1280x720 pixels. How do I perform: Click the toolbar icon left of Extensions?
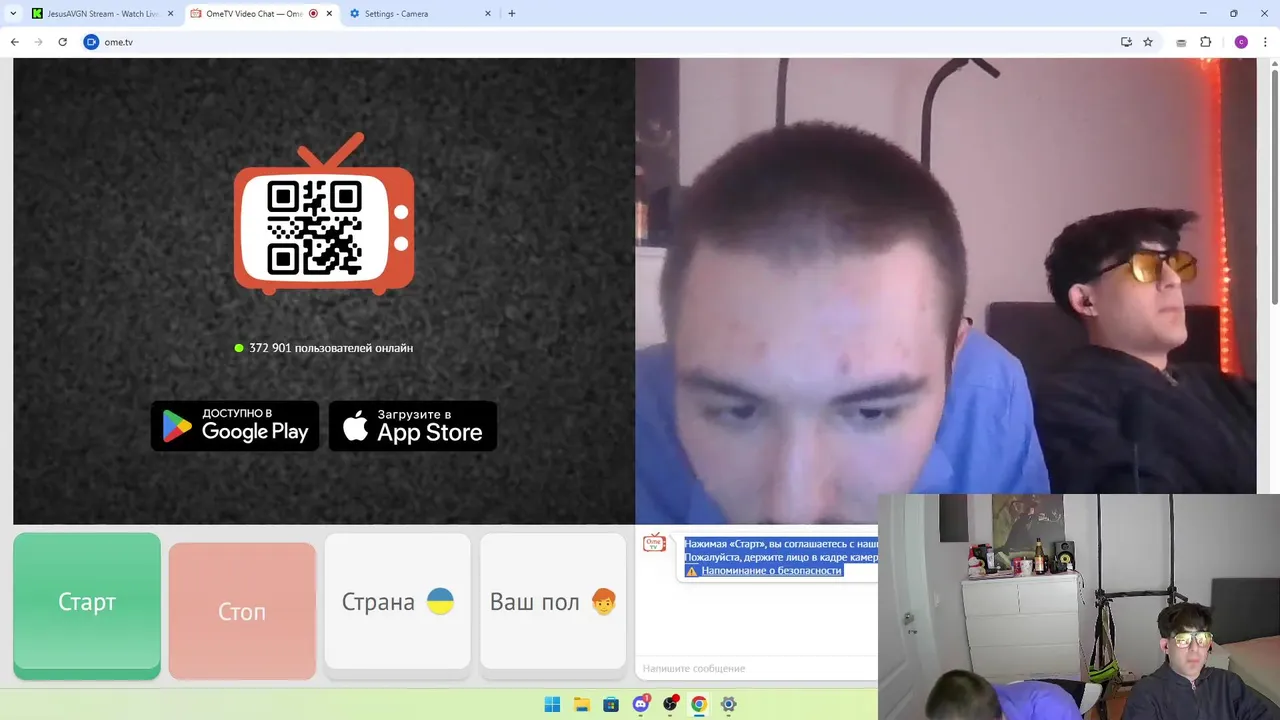coord(1181,42)
